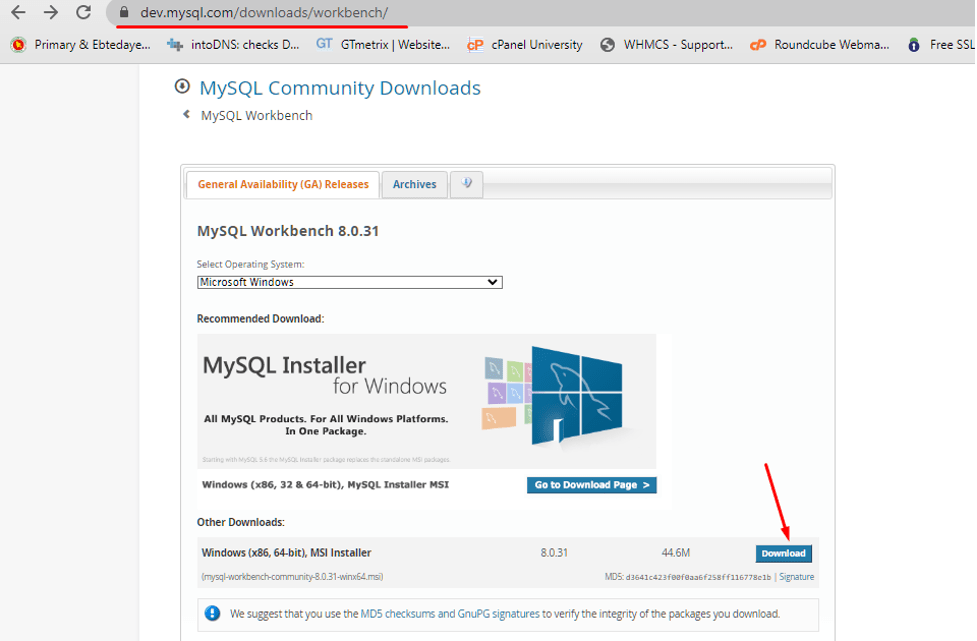Click the Other Downloads label
The height and width of the screenshot is (641, 977).
[x=241, y=522]
